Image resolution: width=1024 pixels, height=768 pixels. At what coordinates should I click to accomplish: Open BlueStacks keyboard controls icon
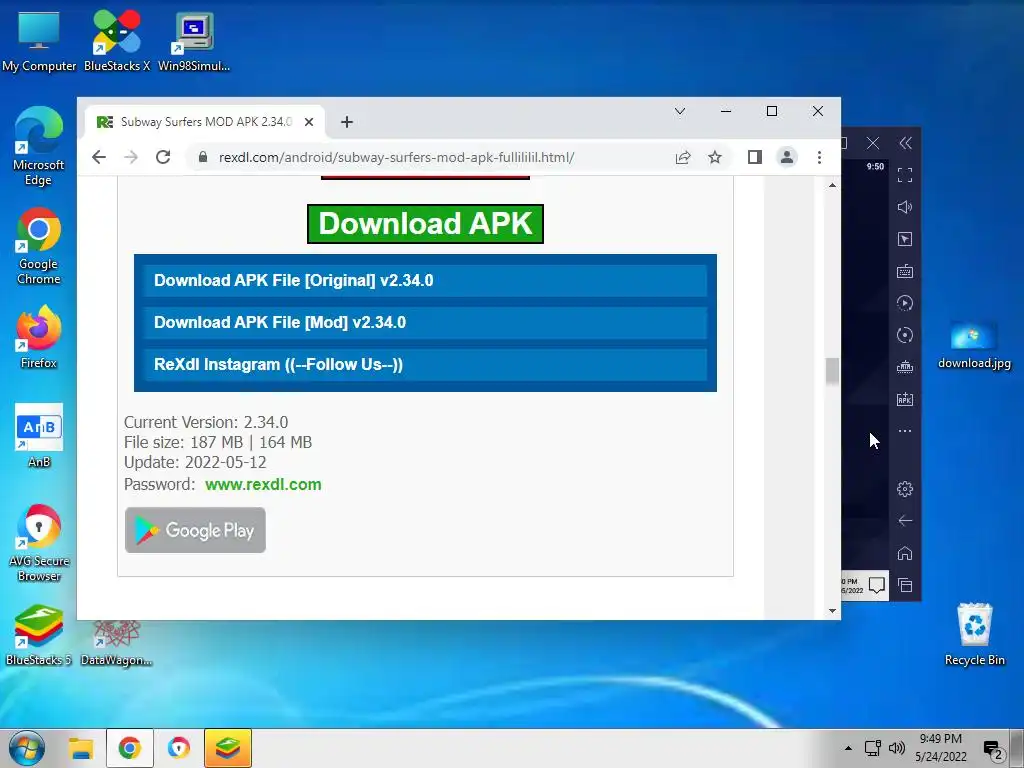pos(905,271)
